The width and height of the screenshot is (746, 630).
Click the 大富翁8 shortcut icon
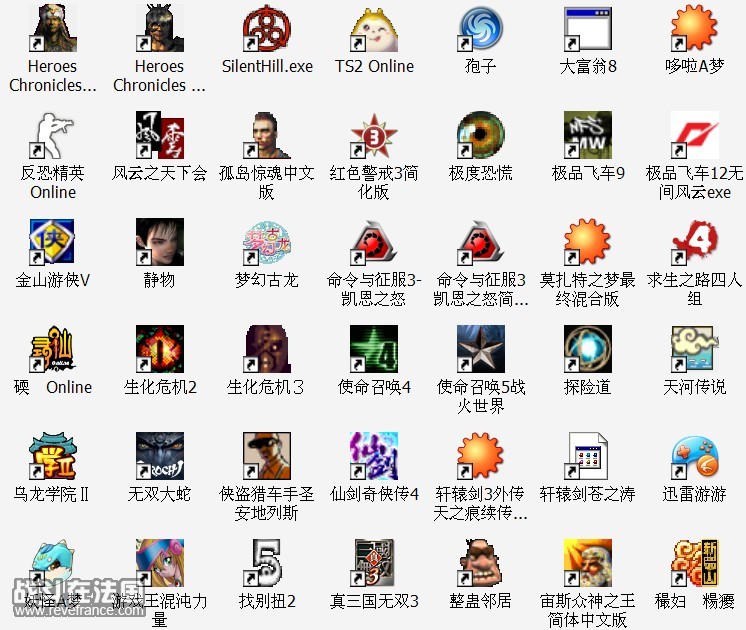(588, 28)
